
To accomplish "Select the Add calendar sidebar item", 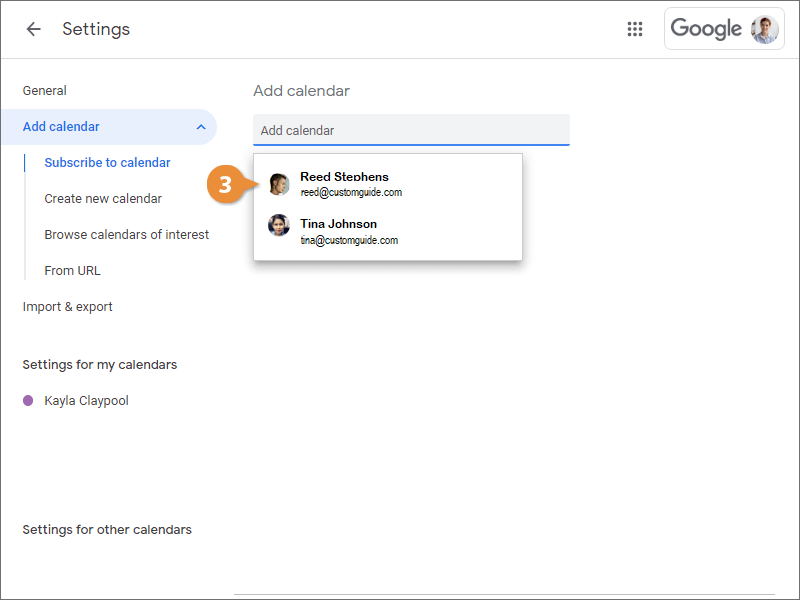I will [109, 127].
